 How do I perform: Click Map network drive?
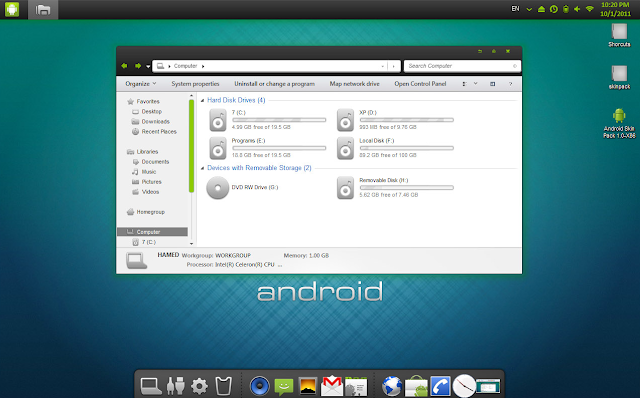[354, 84]
